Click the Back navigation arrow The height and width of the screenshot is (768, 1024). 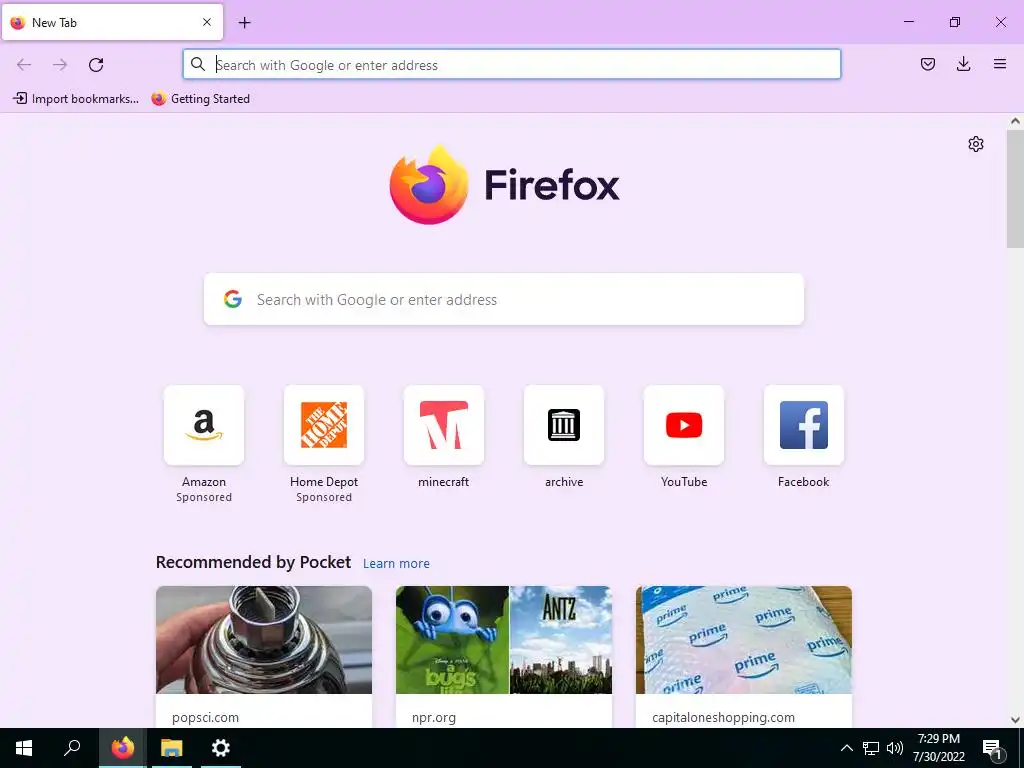click(24, 64)
